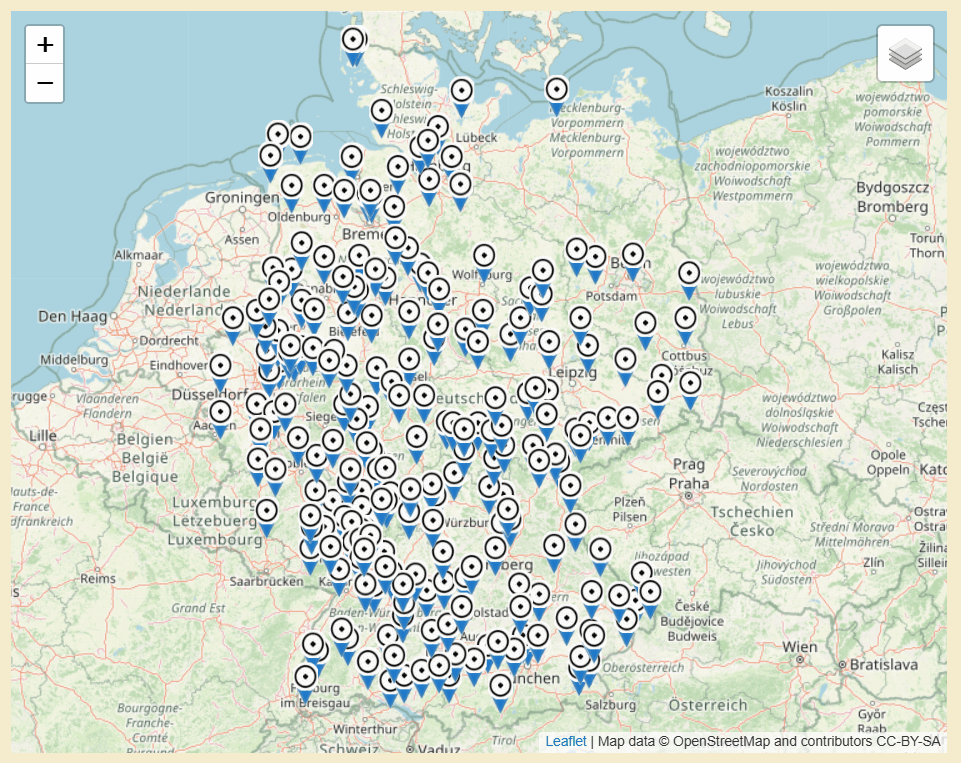
Task: Zoom in with the plus button
Action: [x=45, y=45]
